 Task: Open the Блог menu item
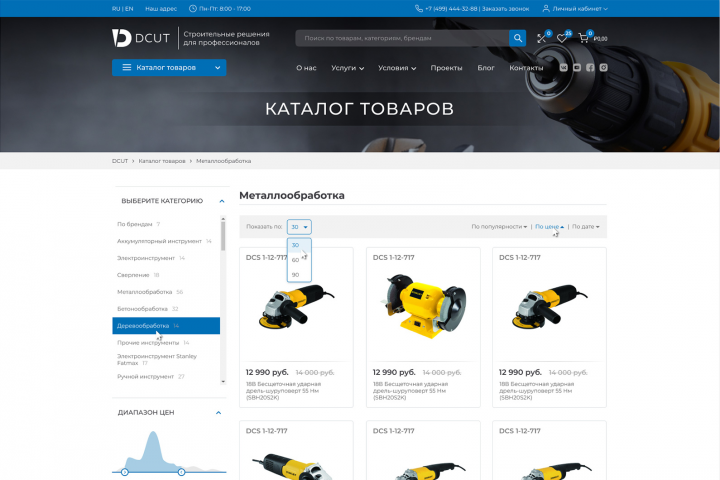(x=486, y=68)
